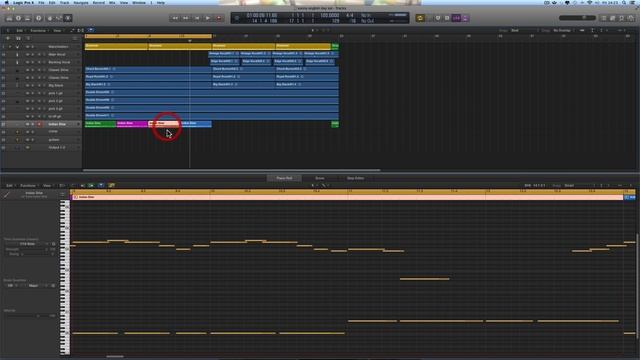Viewport: 640px width, 360px height.
Task: Select the green Indian Sitar region
Action: 100,124
